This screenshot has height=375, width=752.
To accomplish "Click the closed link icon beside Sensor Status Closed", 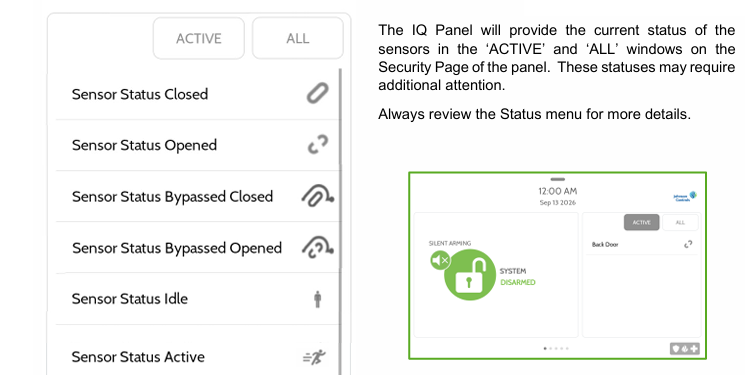I will coord(317,93).
